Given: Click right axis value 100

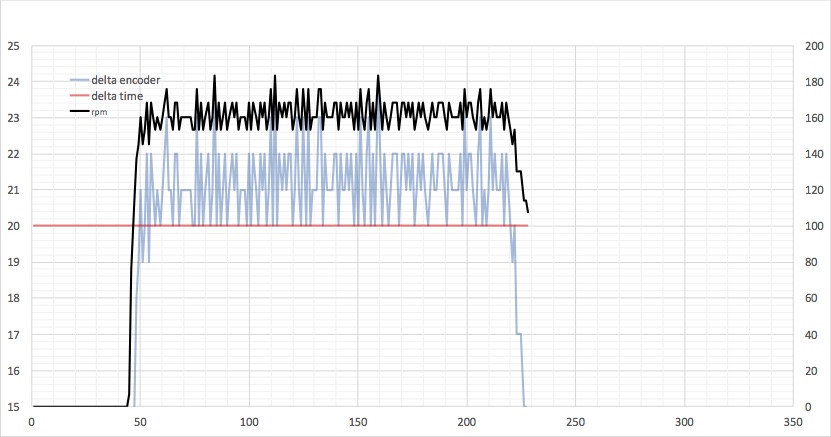Looking at the screenshot, I should [814, 226].
